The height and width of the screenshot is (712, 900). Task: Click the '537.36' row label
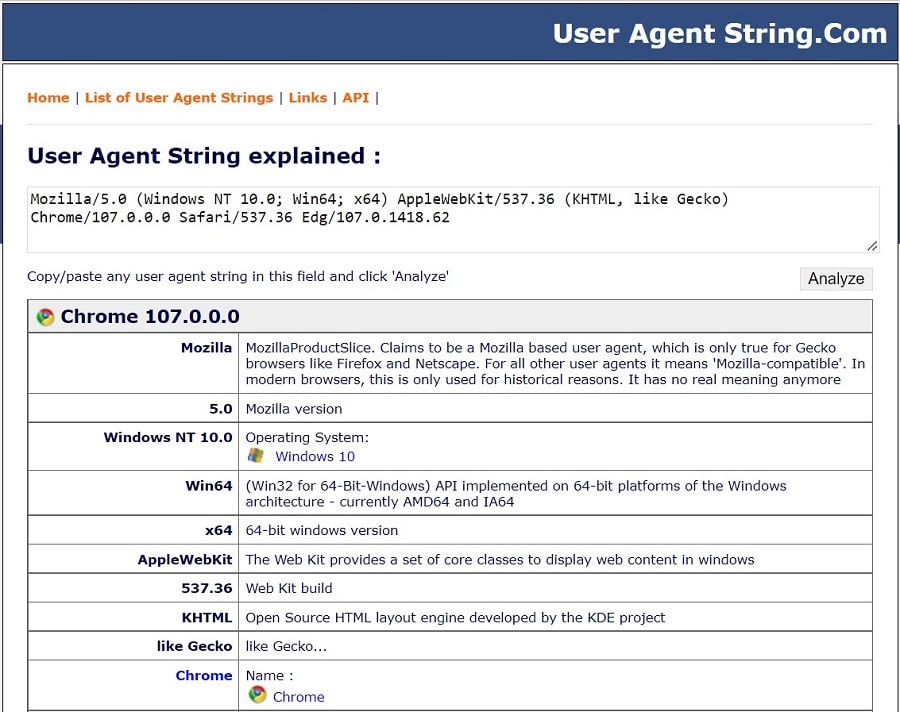click(207, 588)
